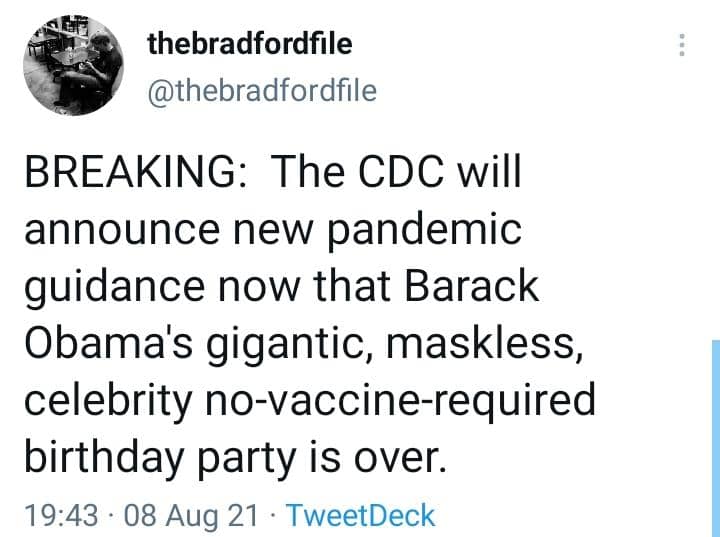Click 'Obama's gigantic, maskless,' text line
Viewport: 720px width, 537px height.
[x=300, y=344]
